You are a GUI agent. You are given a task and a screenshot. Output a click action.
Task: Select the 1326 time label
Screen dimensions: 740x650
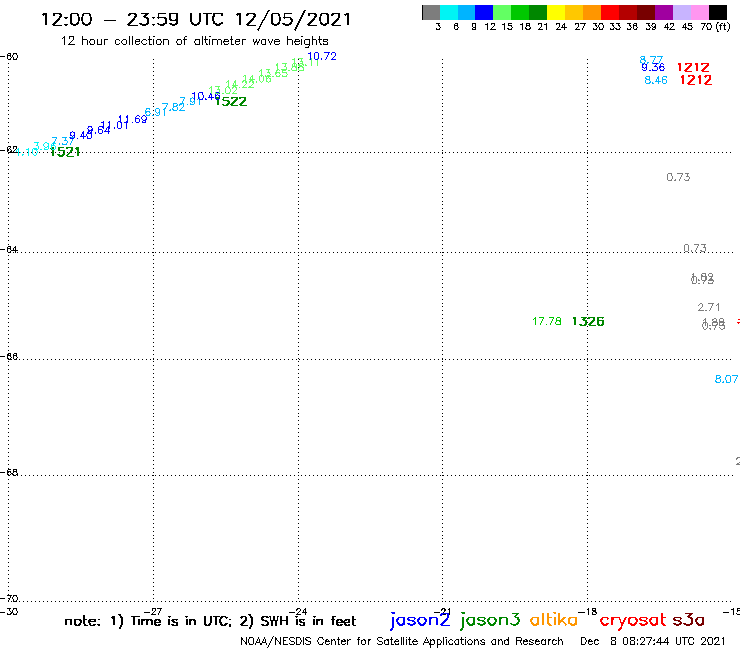click(x=588, y=321)
